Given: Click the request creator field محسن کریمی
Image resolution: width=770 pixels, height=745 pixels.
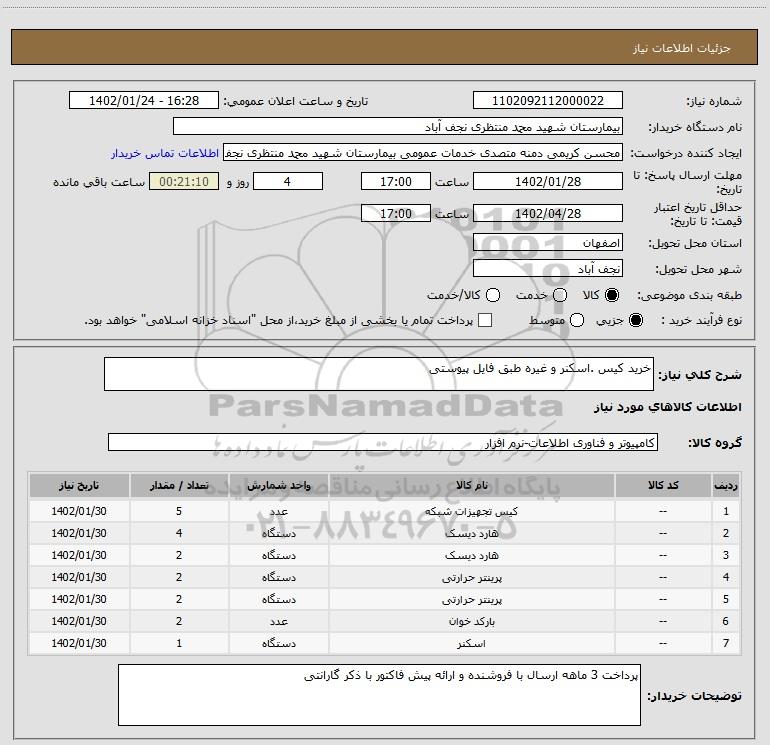Looking at the screenshot, I should 423,153.
